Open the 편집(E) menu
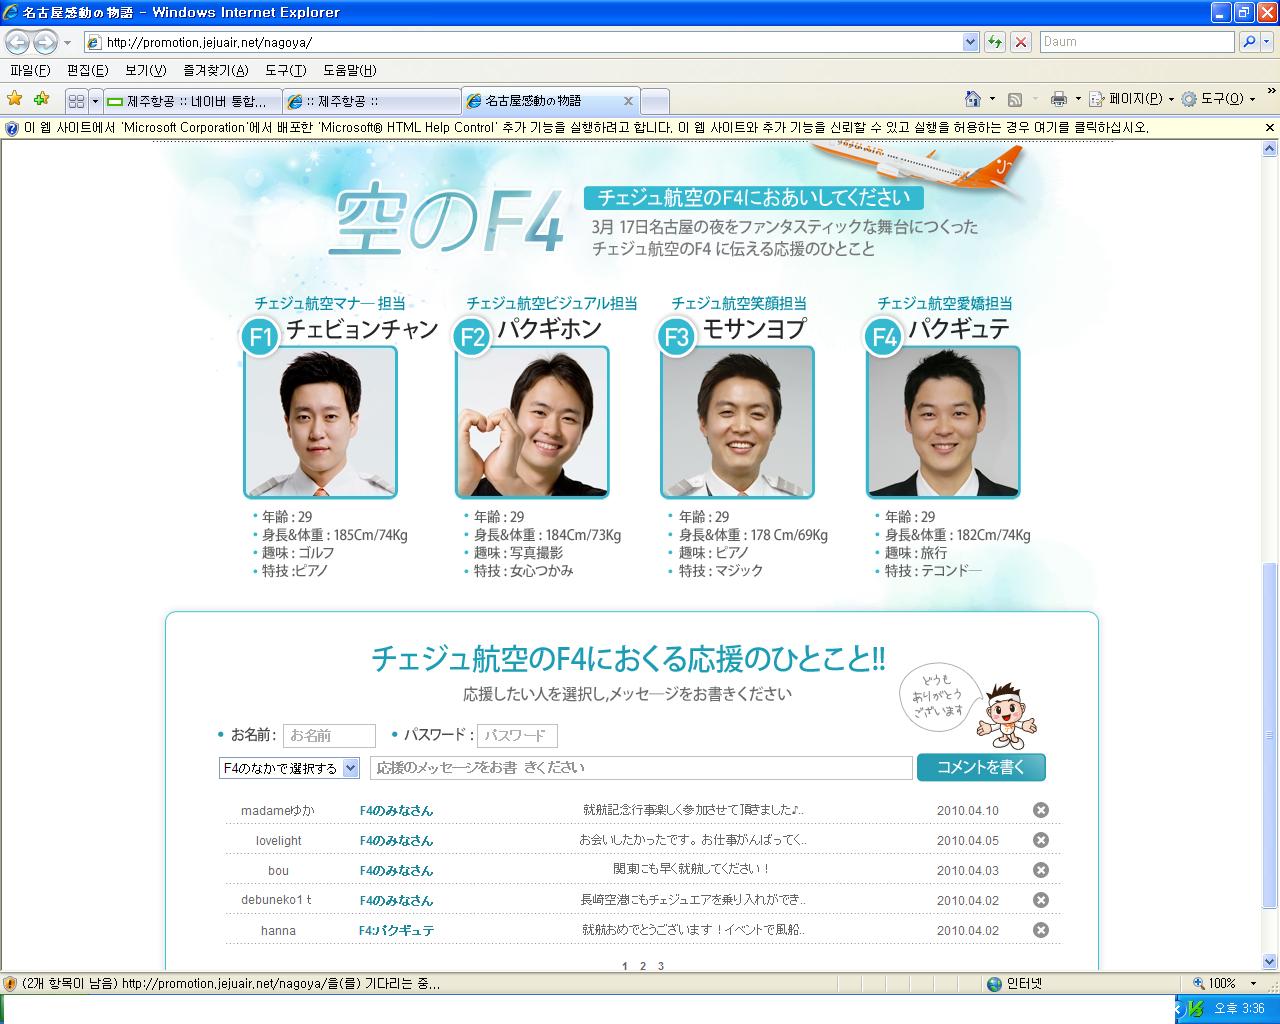Viewport: 1280px width, 1024px height. [x=87, y=70]
